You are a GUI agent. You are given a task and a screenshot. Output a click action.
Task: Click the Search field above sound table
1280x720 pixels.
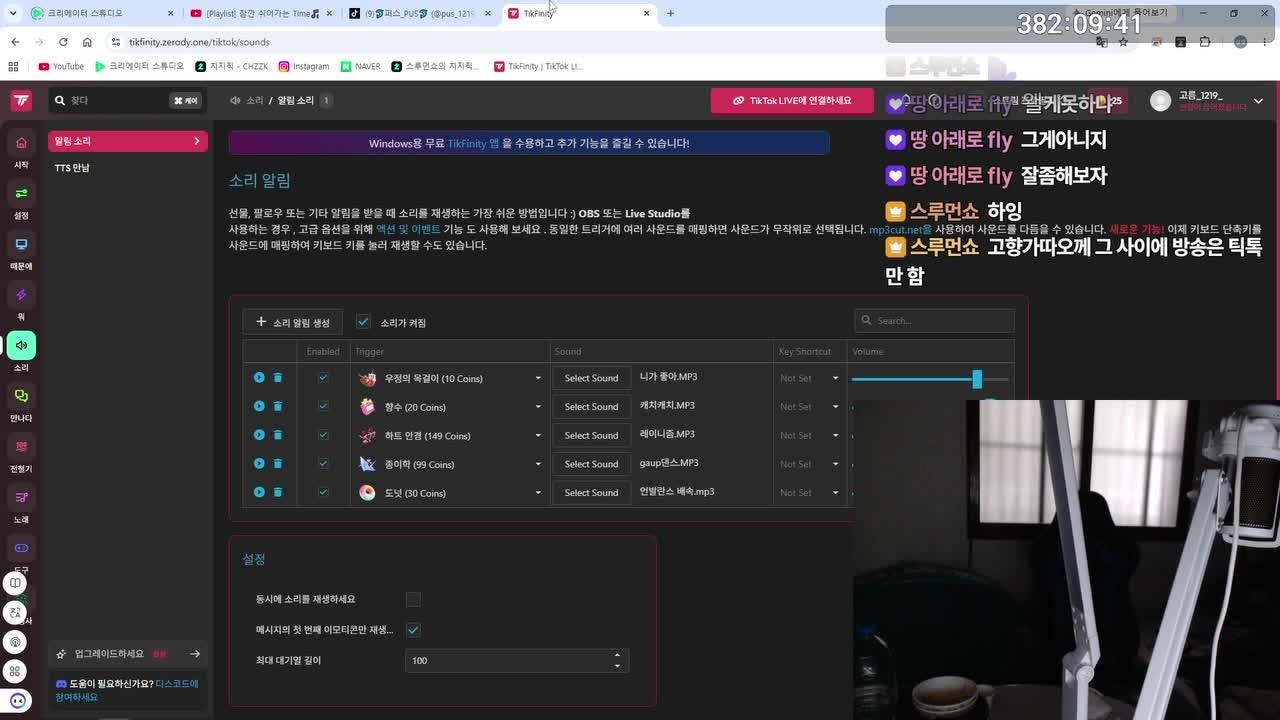[934, 321]
